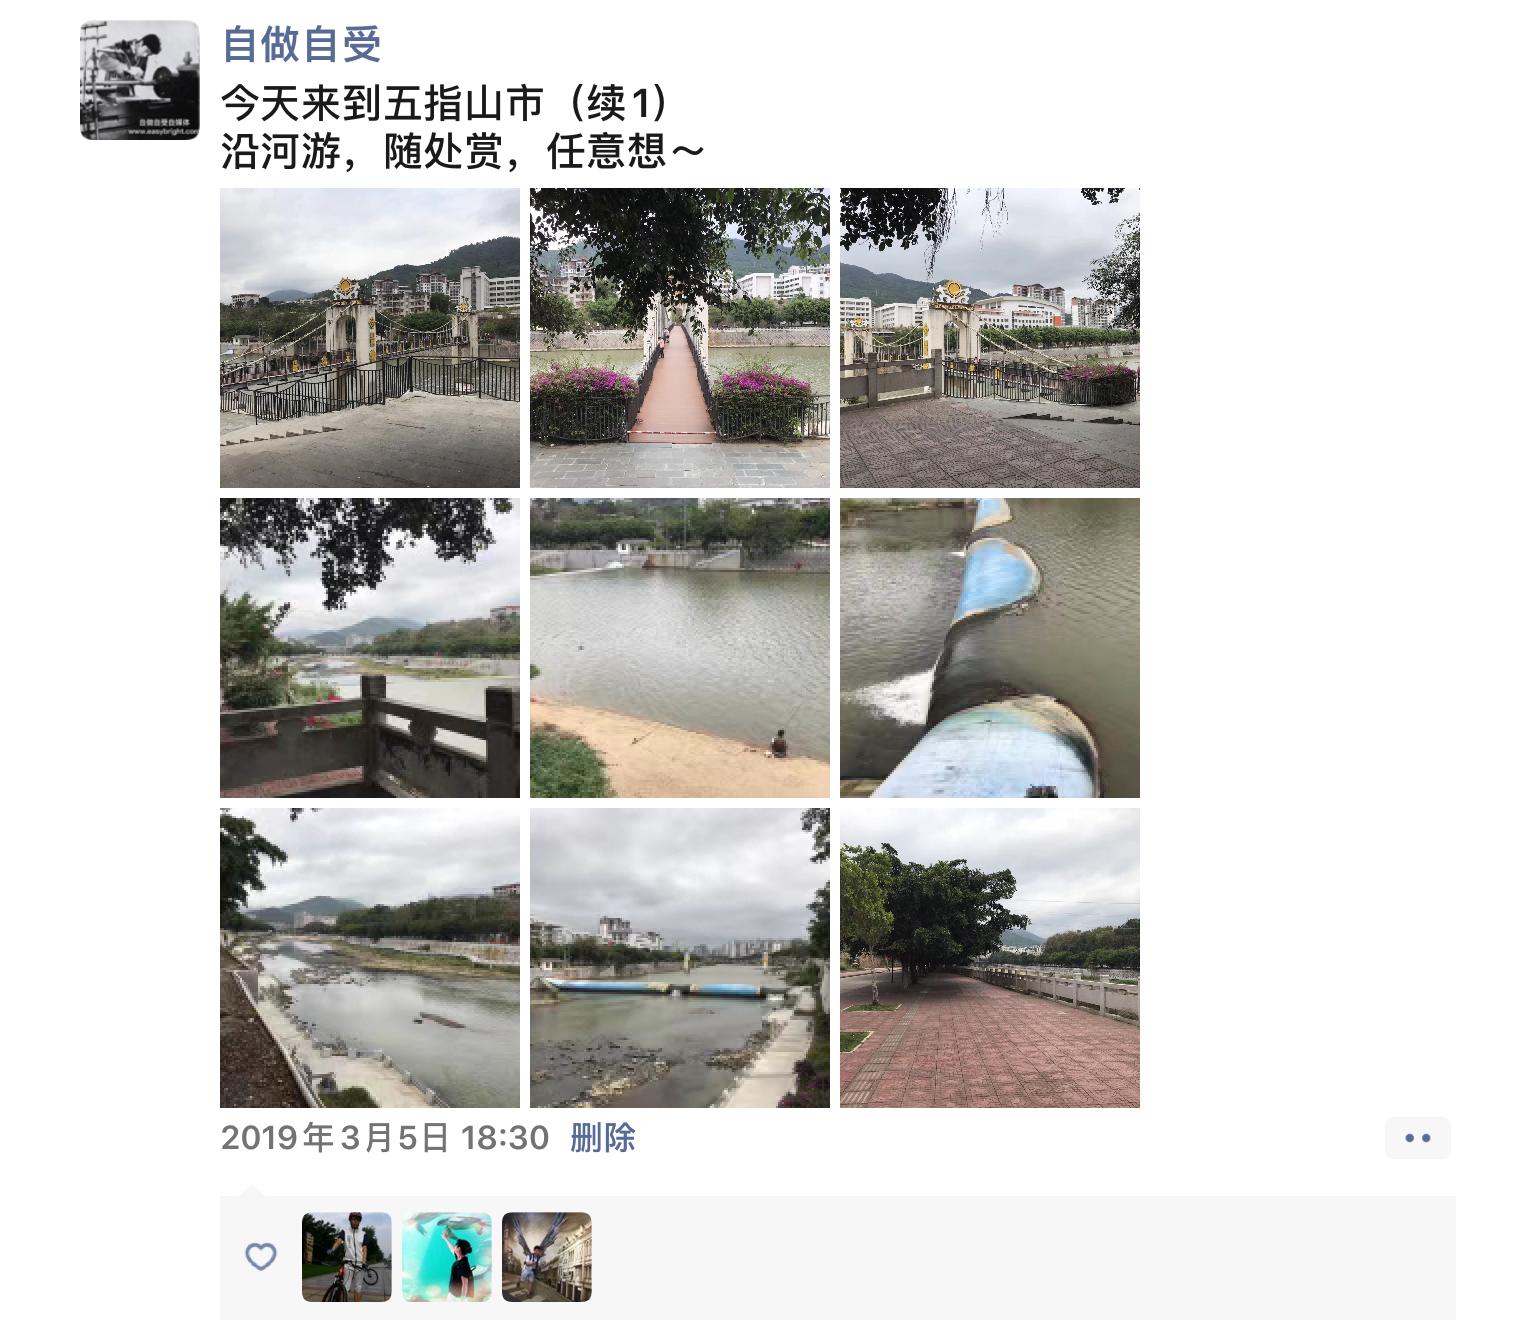Image resolution: width=1536 pixels, height=1325 pixels.
Task: Click the 自做自受 username link
Action: click(x=301, y=44)
